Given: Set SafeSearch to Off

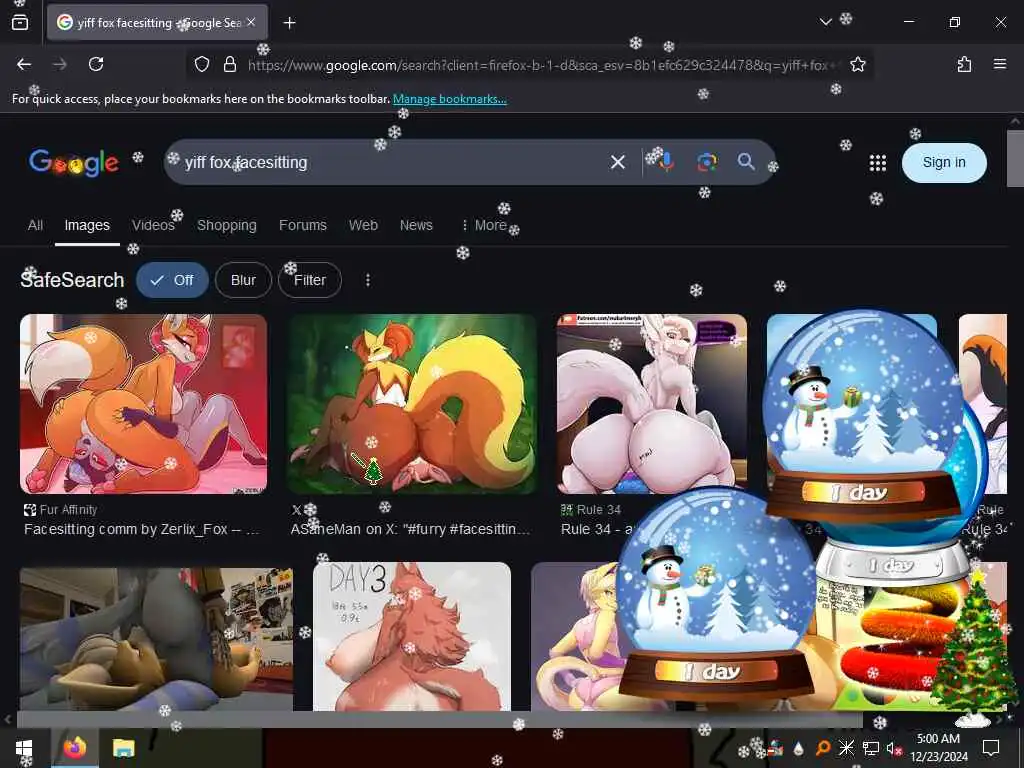Looking at the screenshot, I should point(172,280).
